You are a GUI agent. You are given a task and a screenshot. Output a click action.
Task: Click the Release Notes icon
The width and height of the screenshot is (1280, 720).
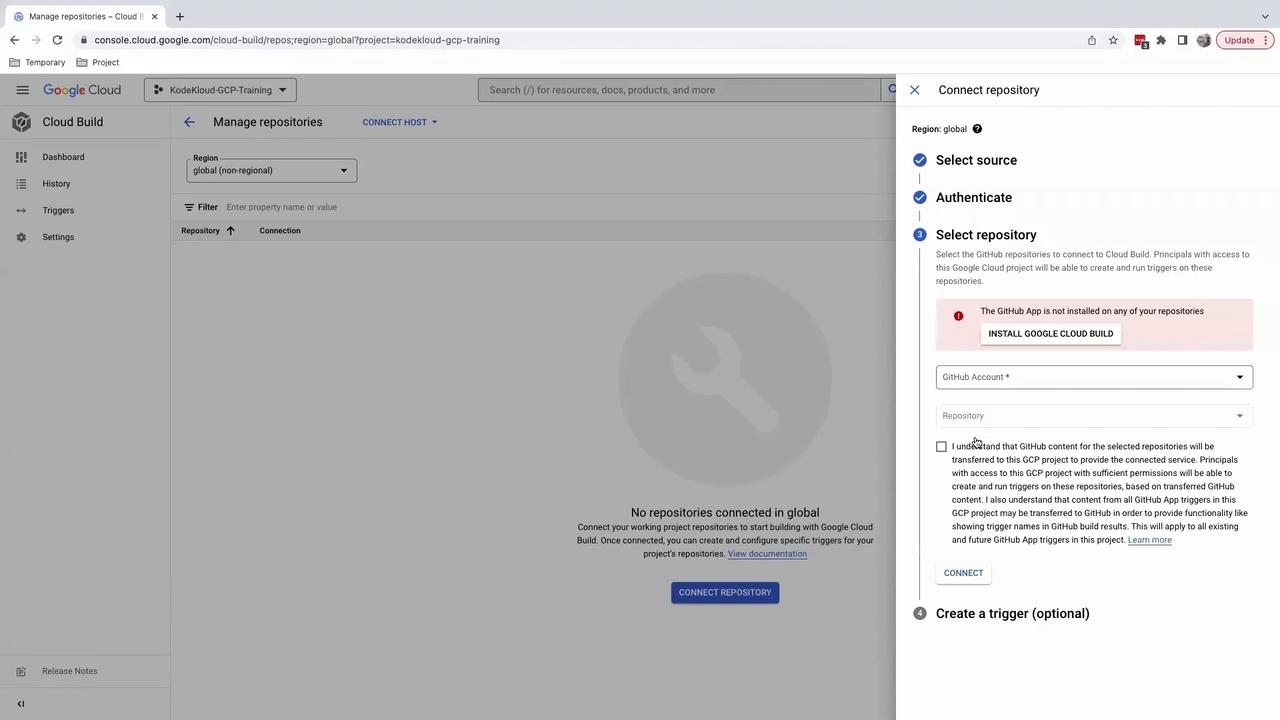(21, 671)
